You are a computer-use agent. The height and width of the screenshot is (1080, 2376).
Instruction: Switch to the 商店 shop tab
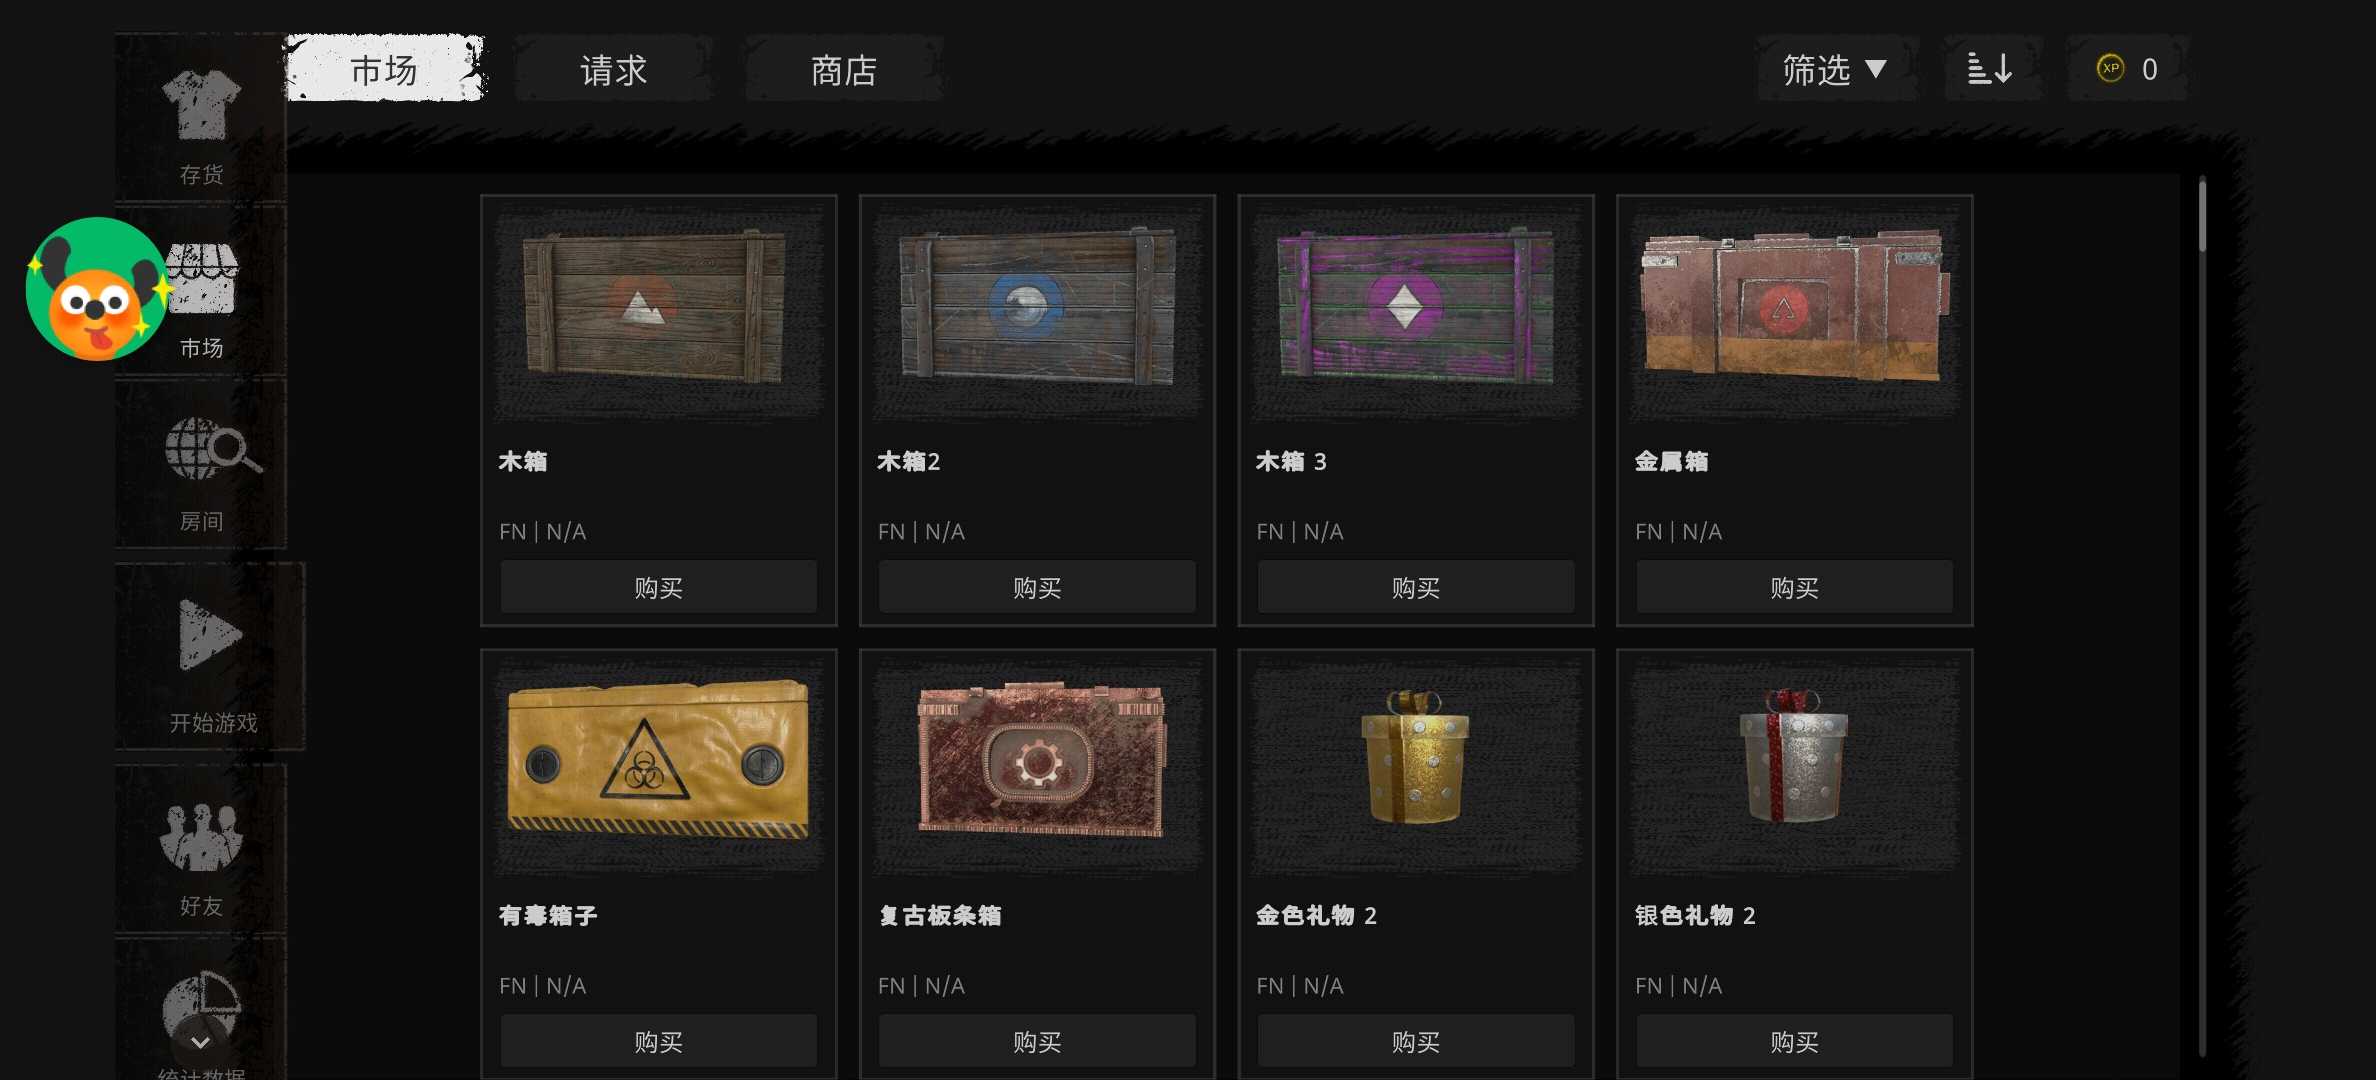click(844, 69)
